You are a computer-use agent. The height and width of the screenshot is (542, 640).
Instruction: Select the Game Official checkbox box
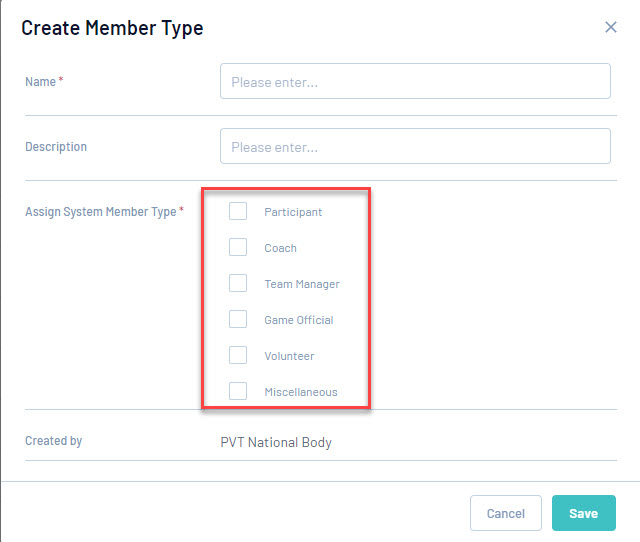coord(238,319)
